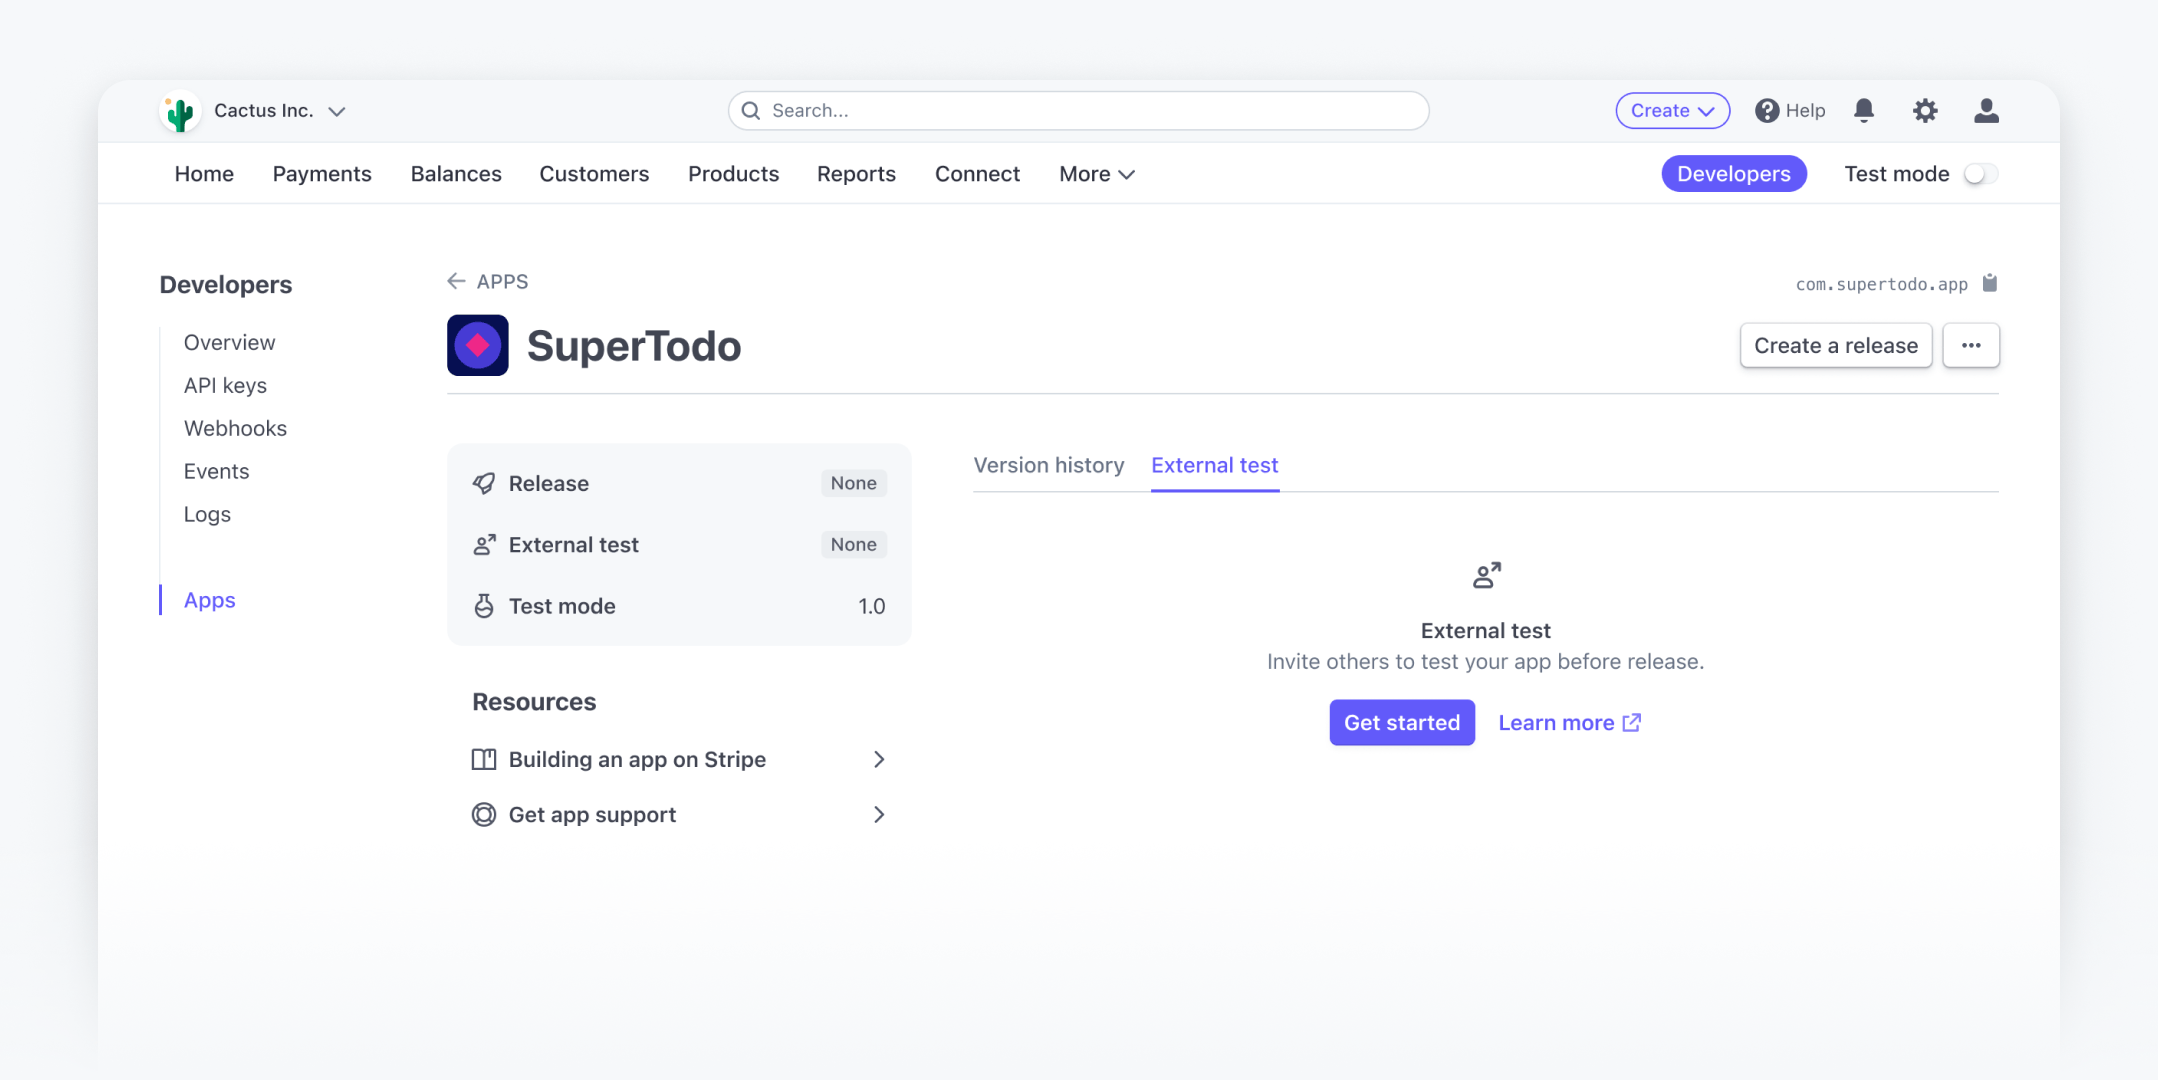The image size is (2158, 1080).
Task: Open the three-dots overflow menu button
Action: tap(1970, 345)
